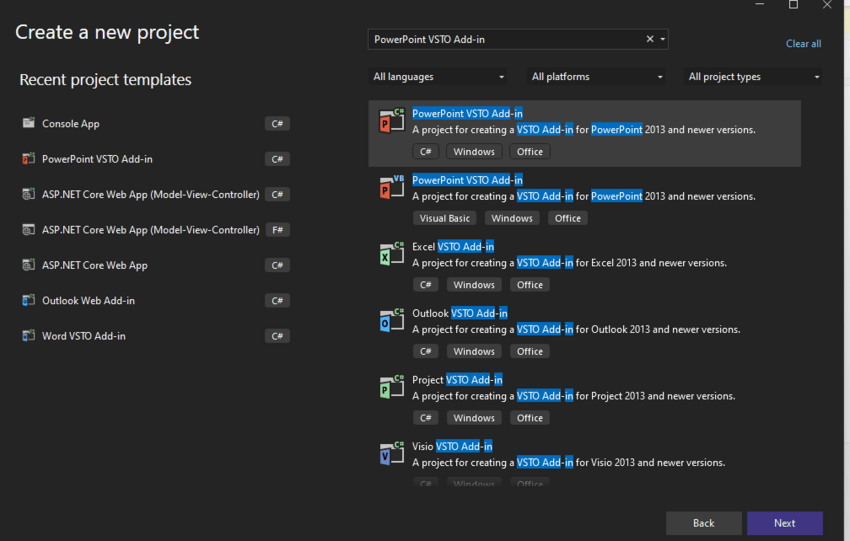The width and height of the screenshot is (850, 541).
Task: Pick the Project VSTO Add-in template icon
Action: click(391, 388)
